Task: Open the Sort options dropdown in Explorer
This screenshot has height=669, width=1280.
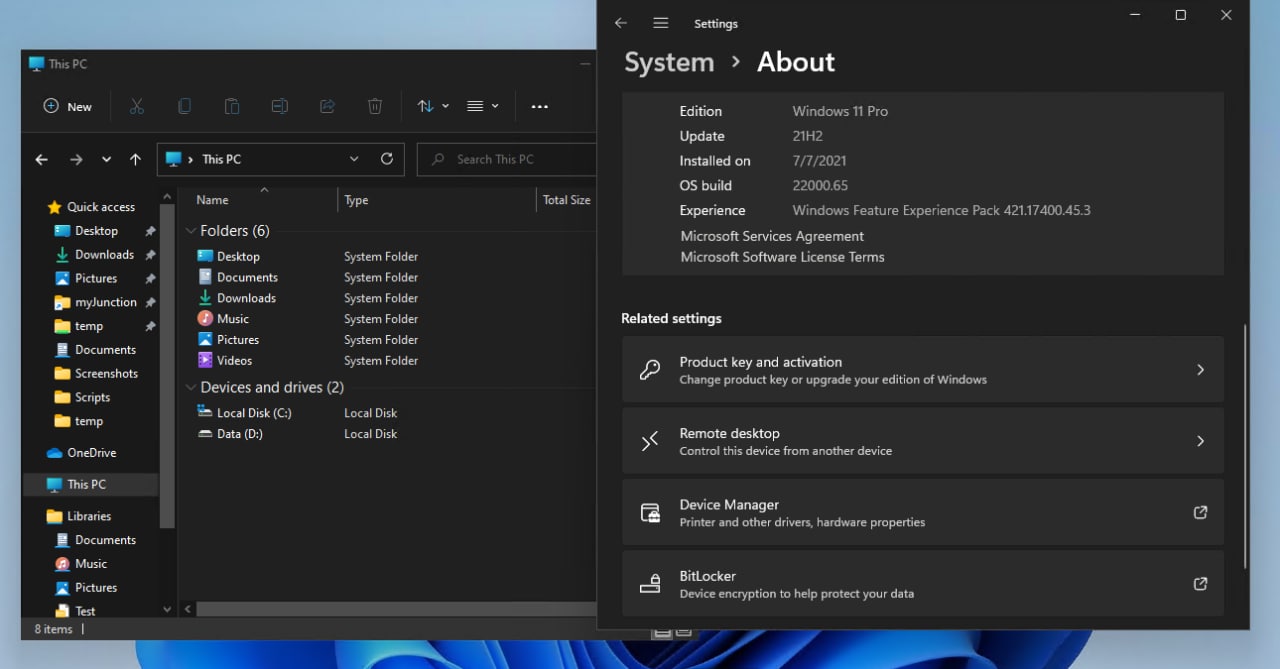Action: click(x=433, y=106)
